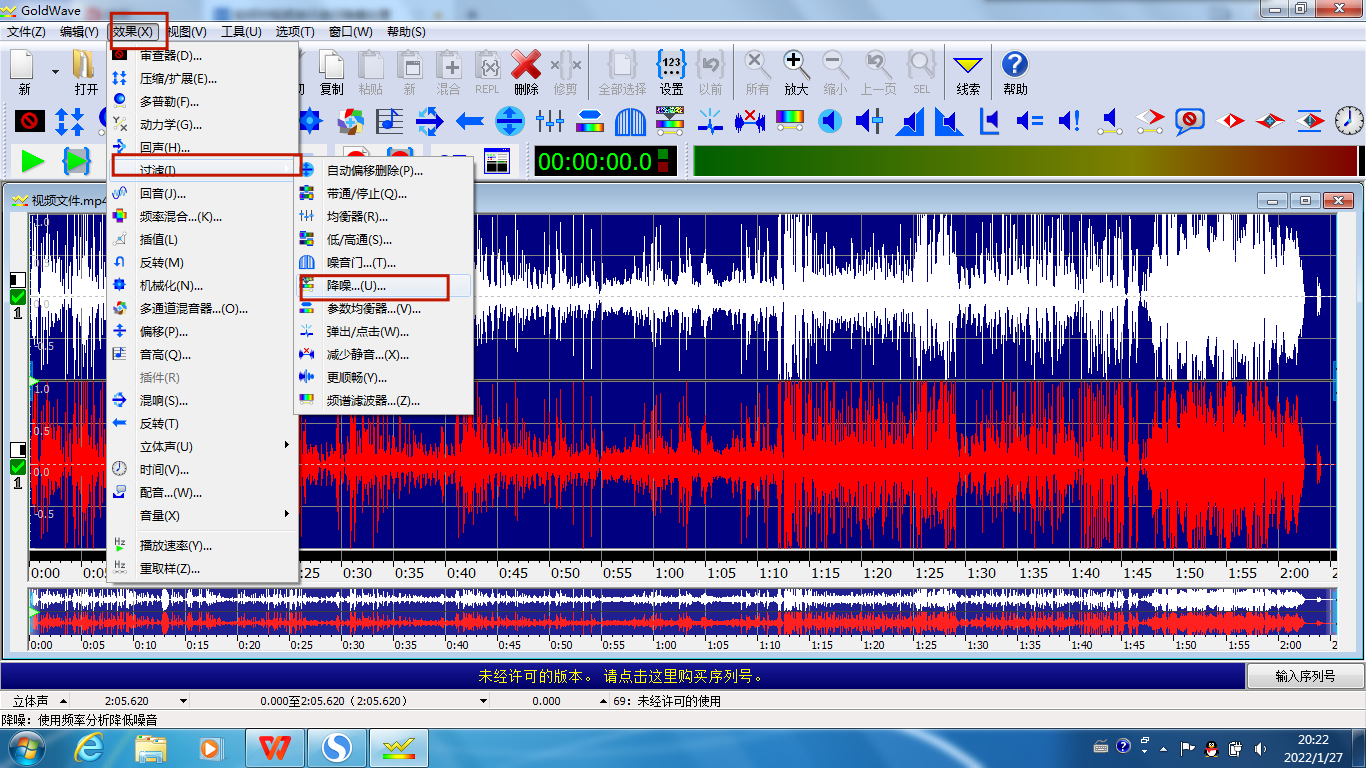Click the speaker with exclamation maximize volume icon
This screenshot has width=1366, height=768.
click(x=1070, y=122)
